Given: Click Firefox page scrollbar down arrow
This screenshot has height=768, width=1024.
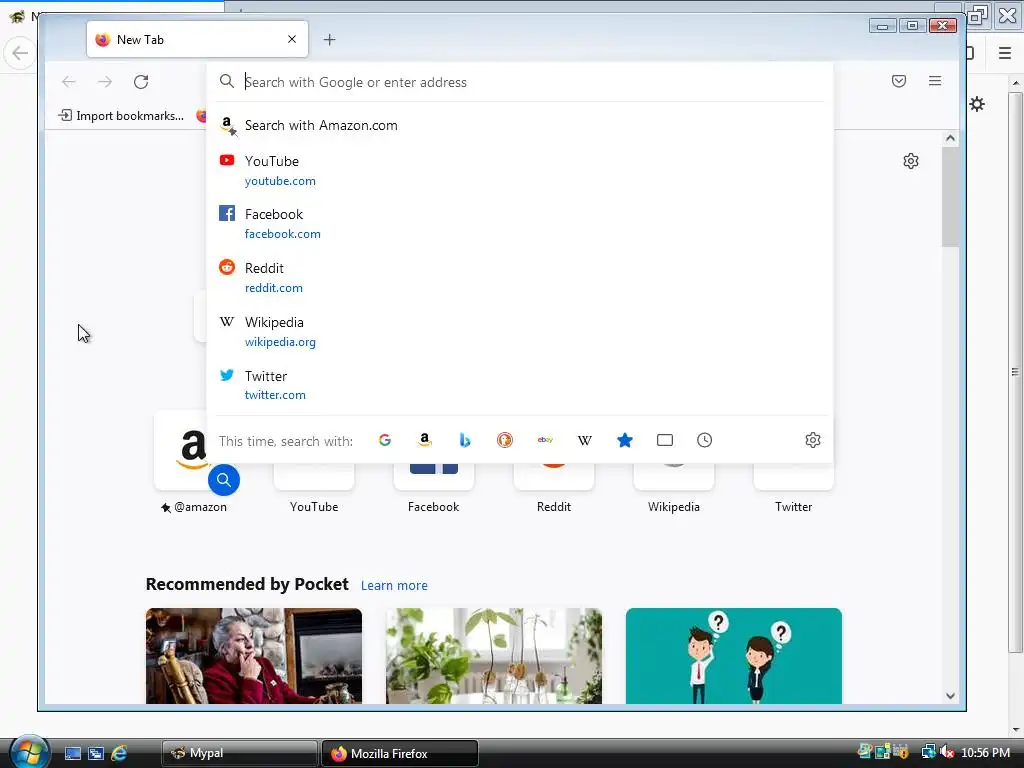Looking at the screenshot, I should (950, 696).
